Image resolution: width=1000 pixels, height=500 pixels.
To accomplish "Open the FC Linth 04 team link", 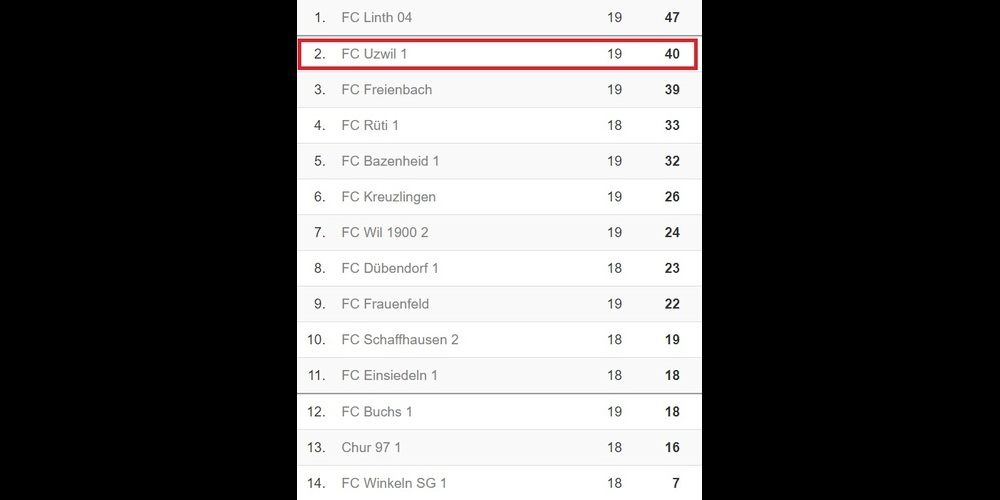I will 376,18.
